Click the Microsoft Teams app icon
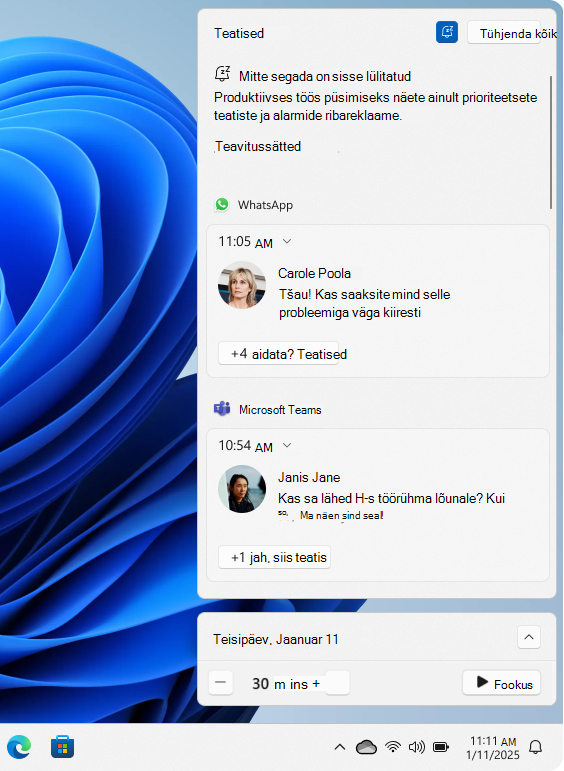 (x=222, y=409)
